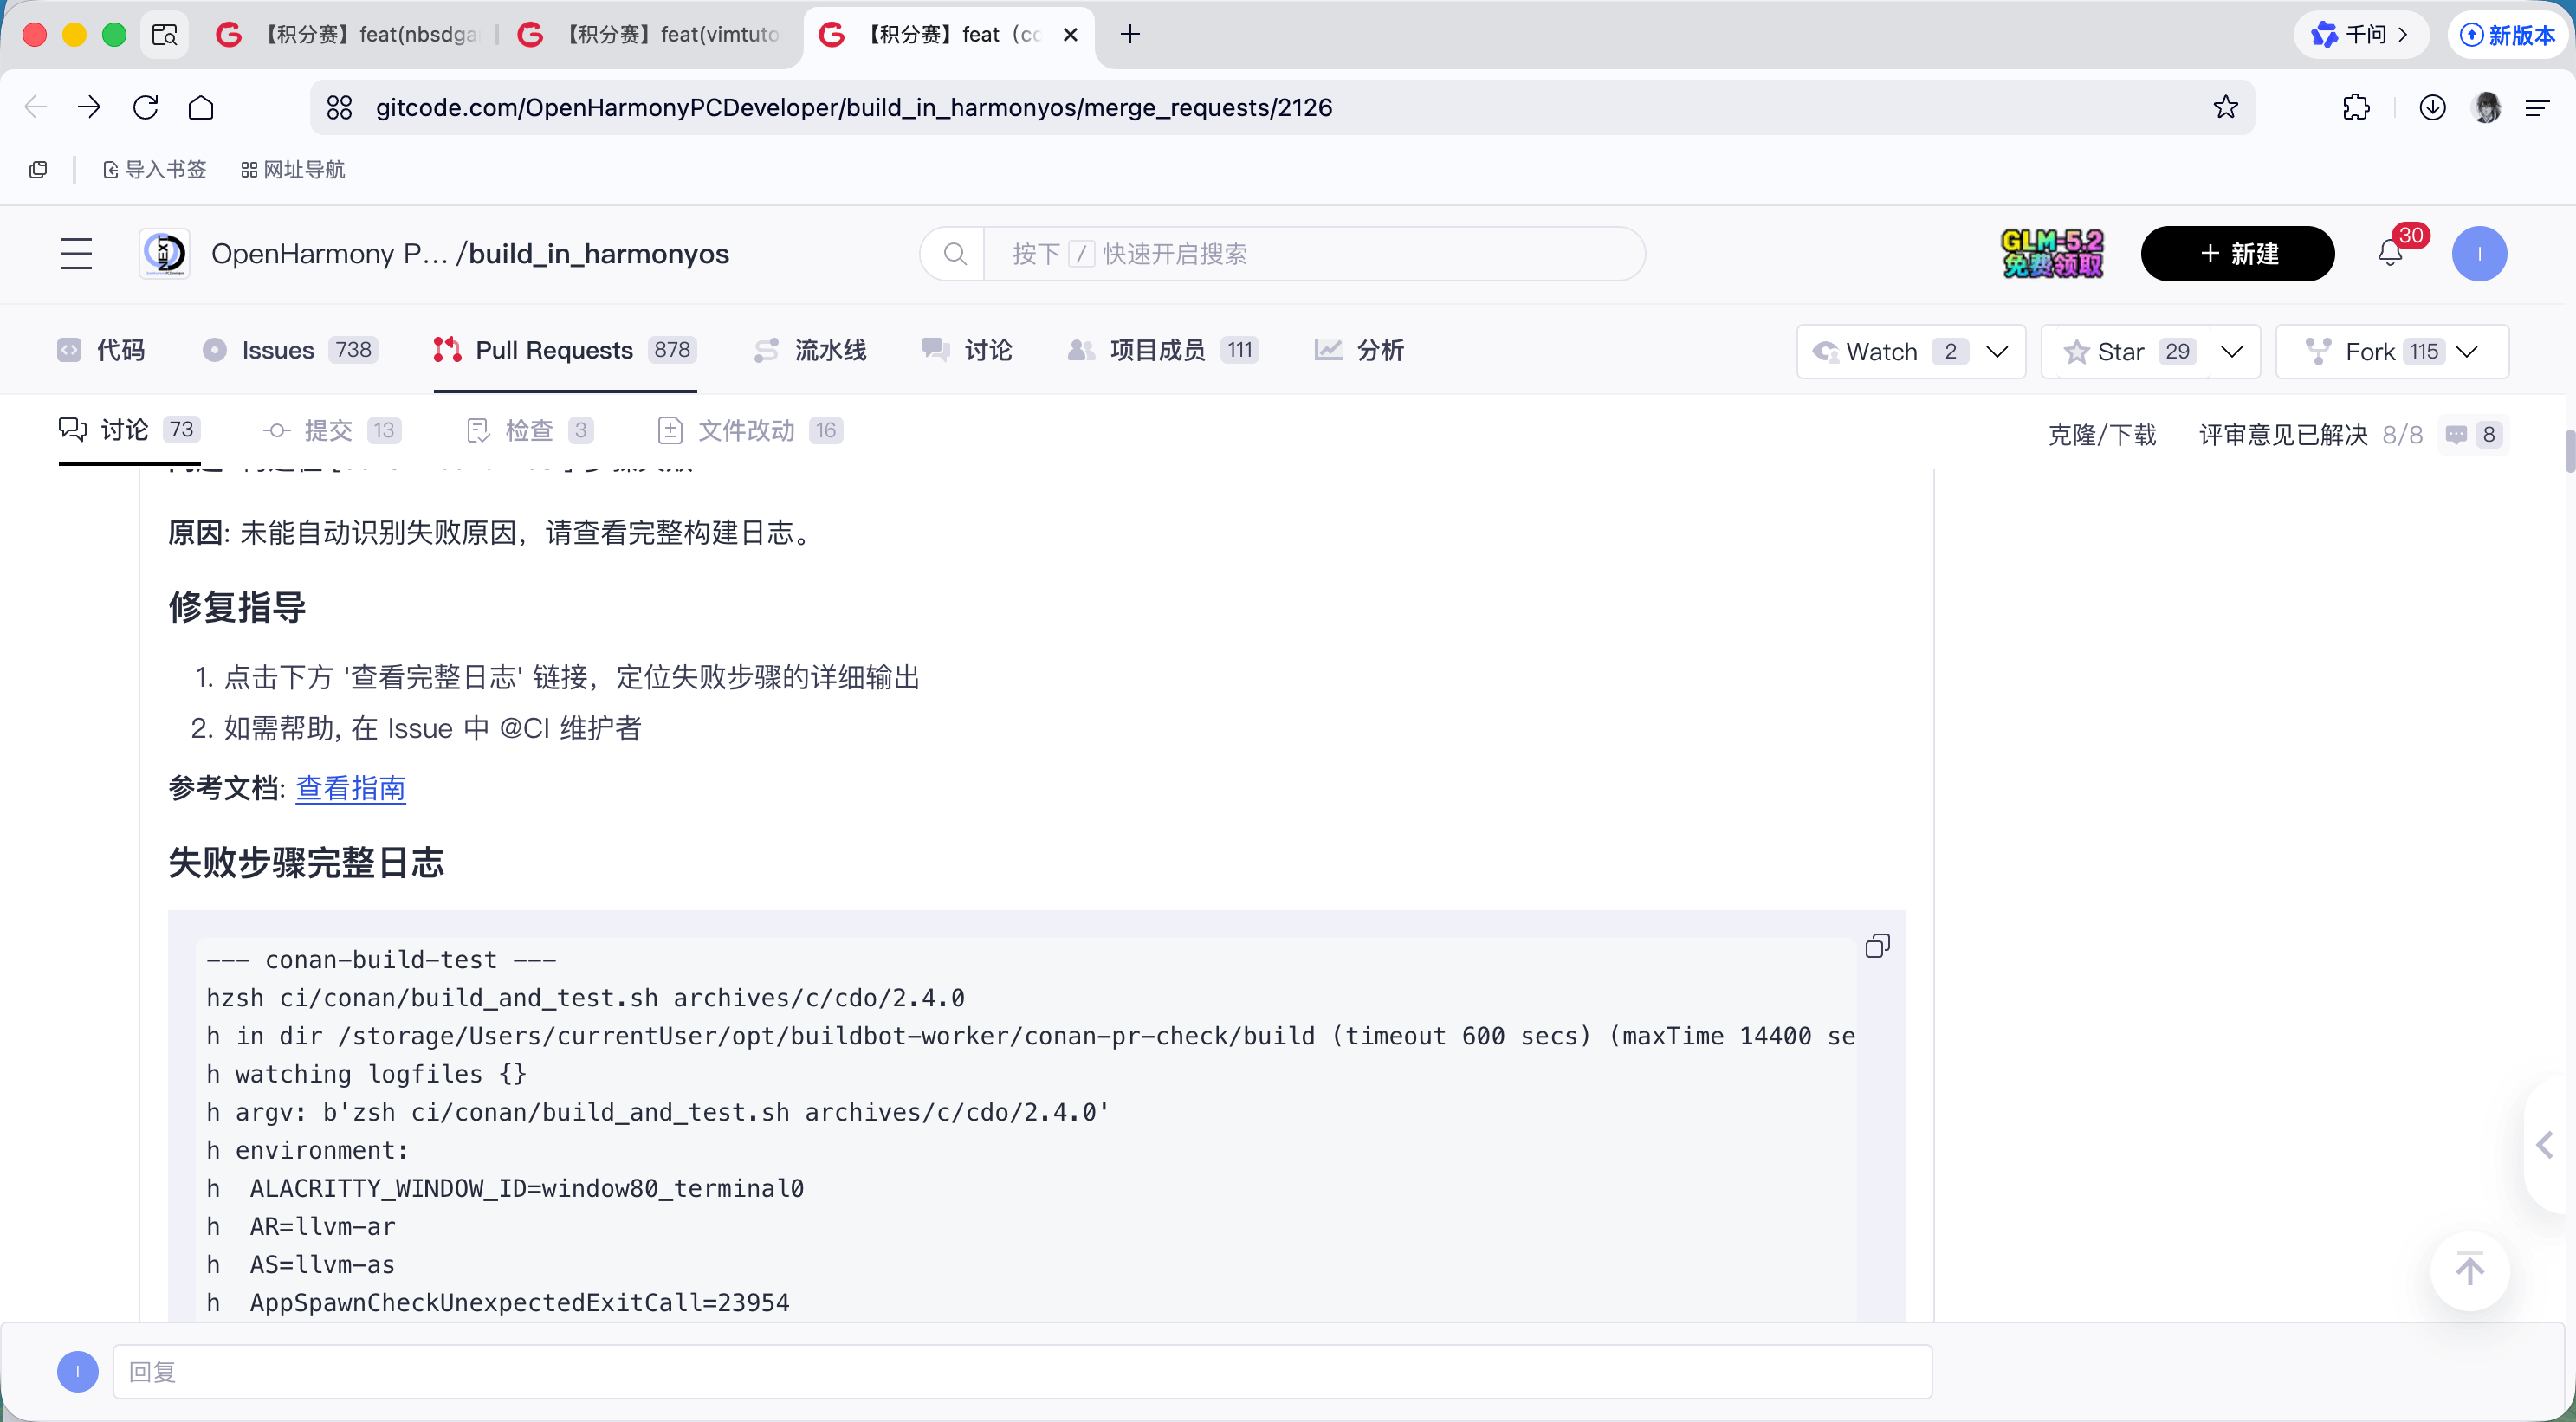Click the 修复指导 heading
Image resolution: width=2576 pixels, height=1422 pixels.
(x=237, y=607)
